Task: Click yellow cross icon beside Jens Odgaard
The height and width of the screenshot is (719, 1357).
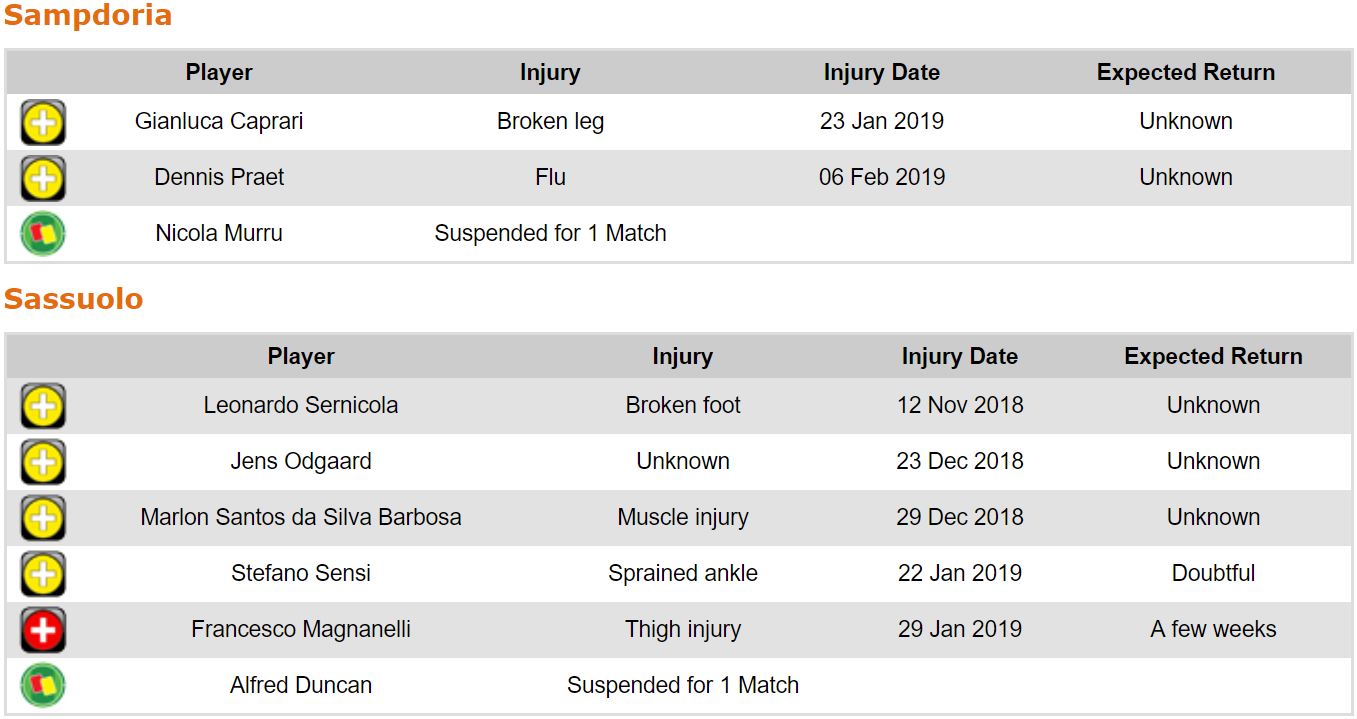Action: 43,463
